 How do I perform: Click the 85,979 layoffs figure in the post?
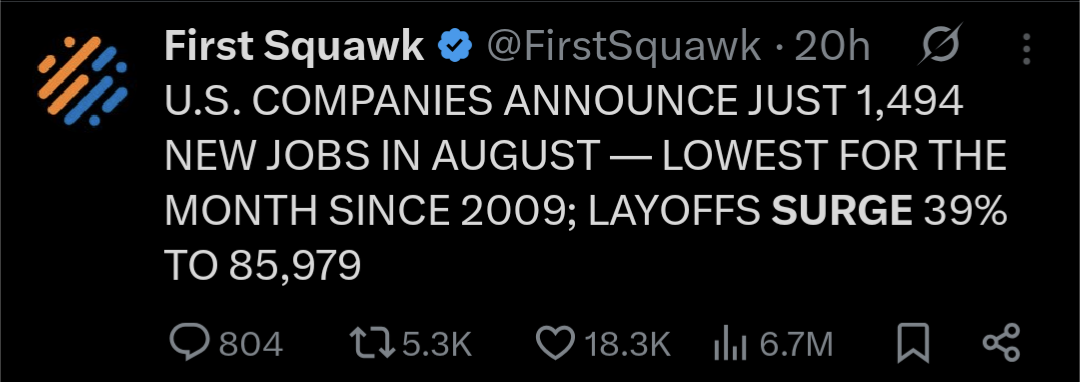pyautogui.click(x=295, y=266)
